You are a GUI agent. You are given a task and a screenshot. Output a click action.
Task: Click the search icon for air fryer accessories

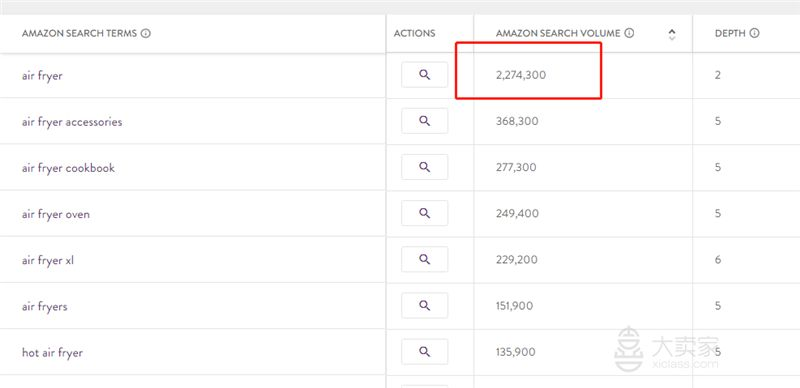click(x=424, y=121)
